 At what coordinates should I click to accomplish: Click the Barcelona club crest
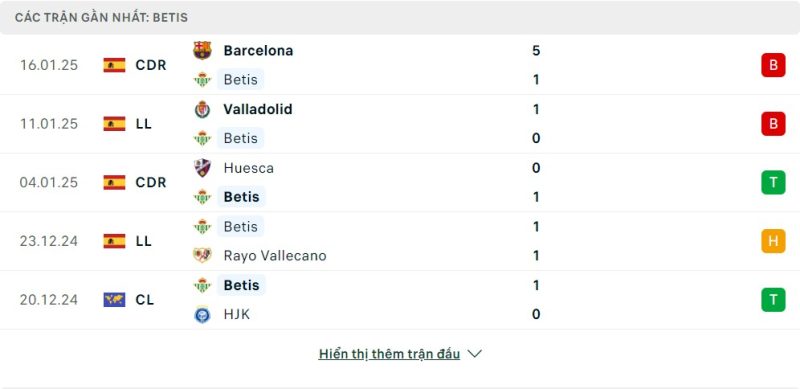pos(203,51)
